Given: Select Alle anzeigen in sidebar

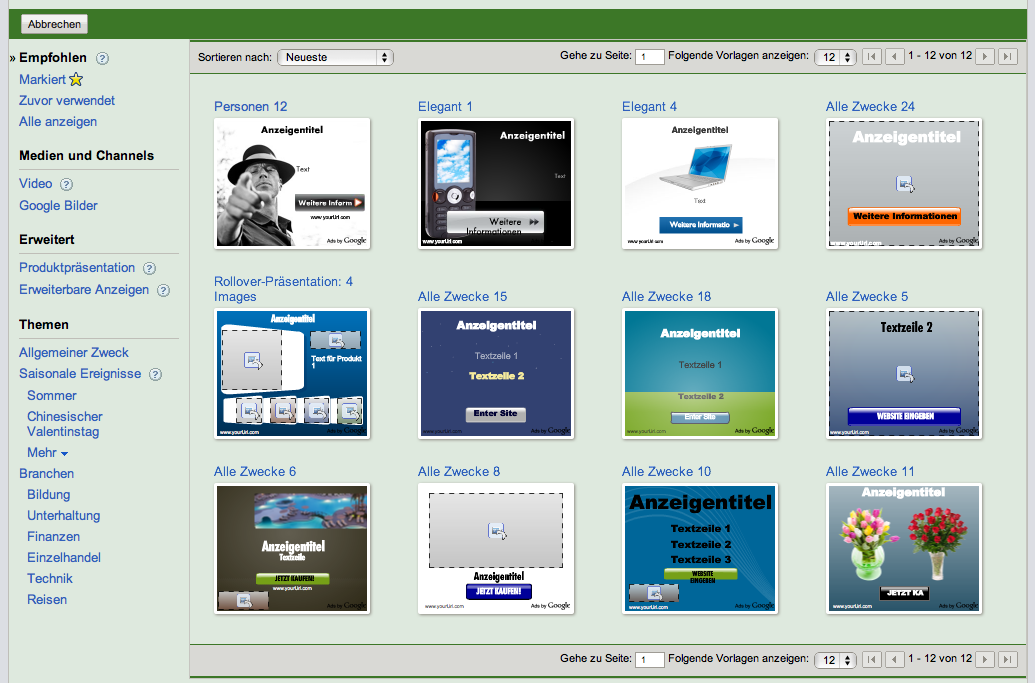Looking at the screenshot, I should (x=58, y=121).
